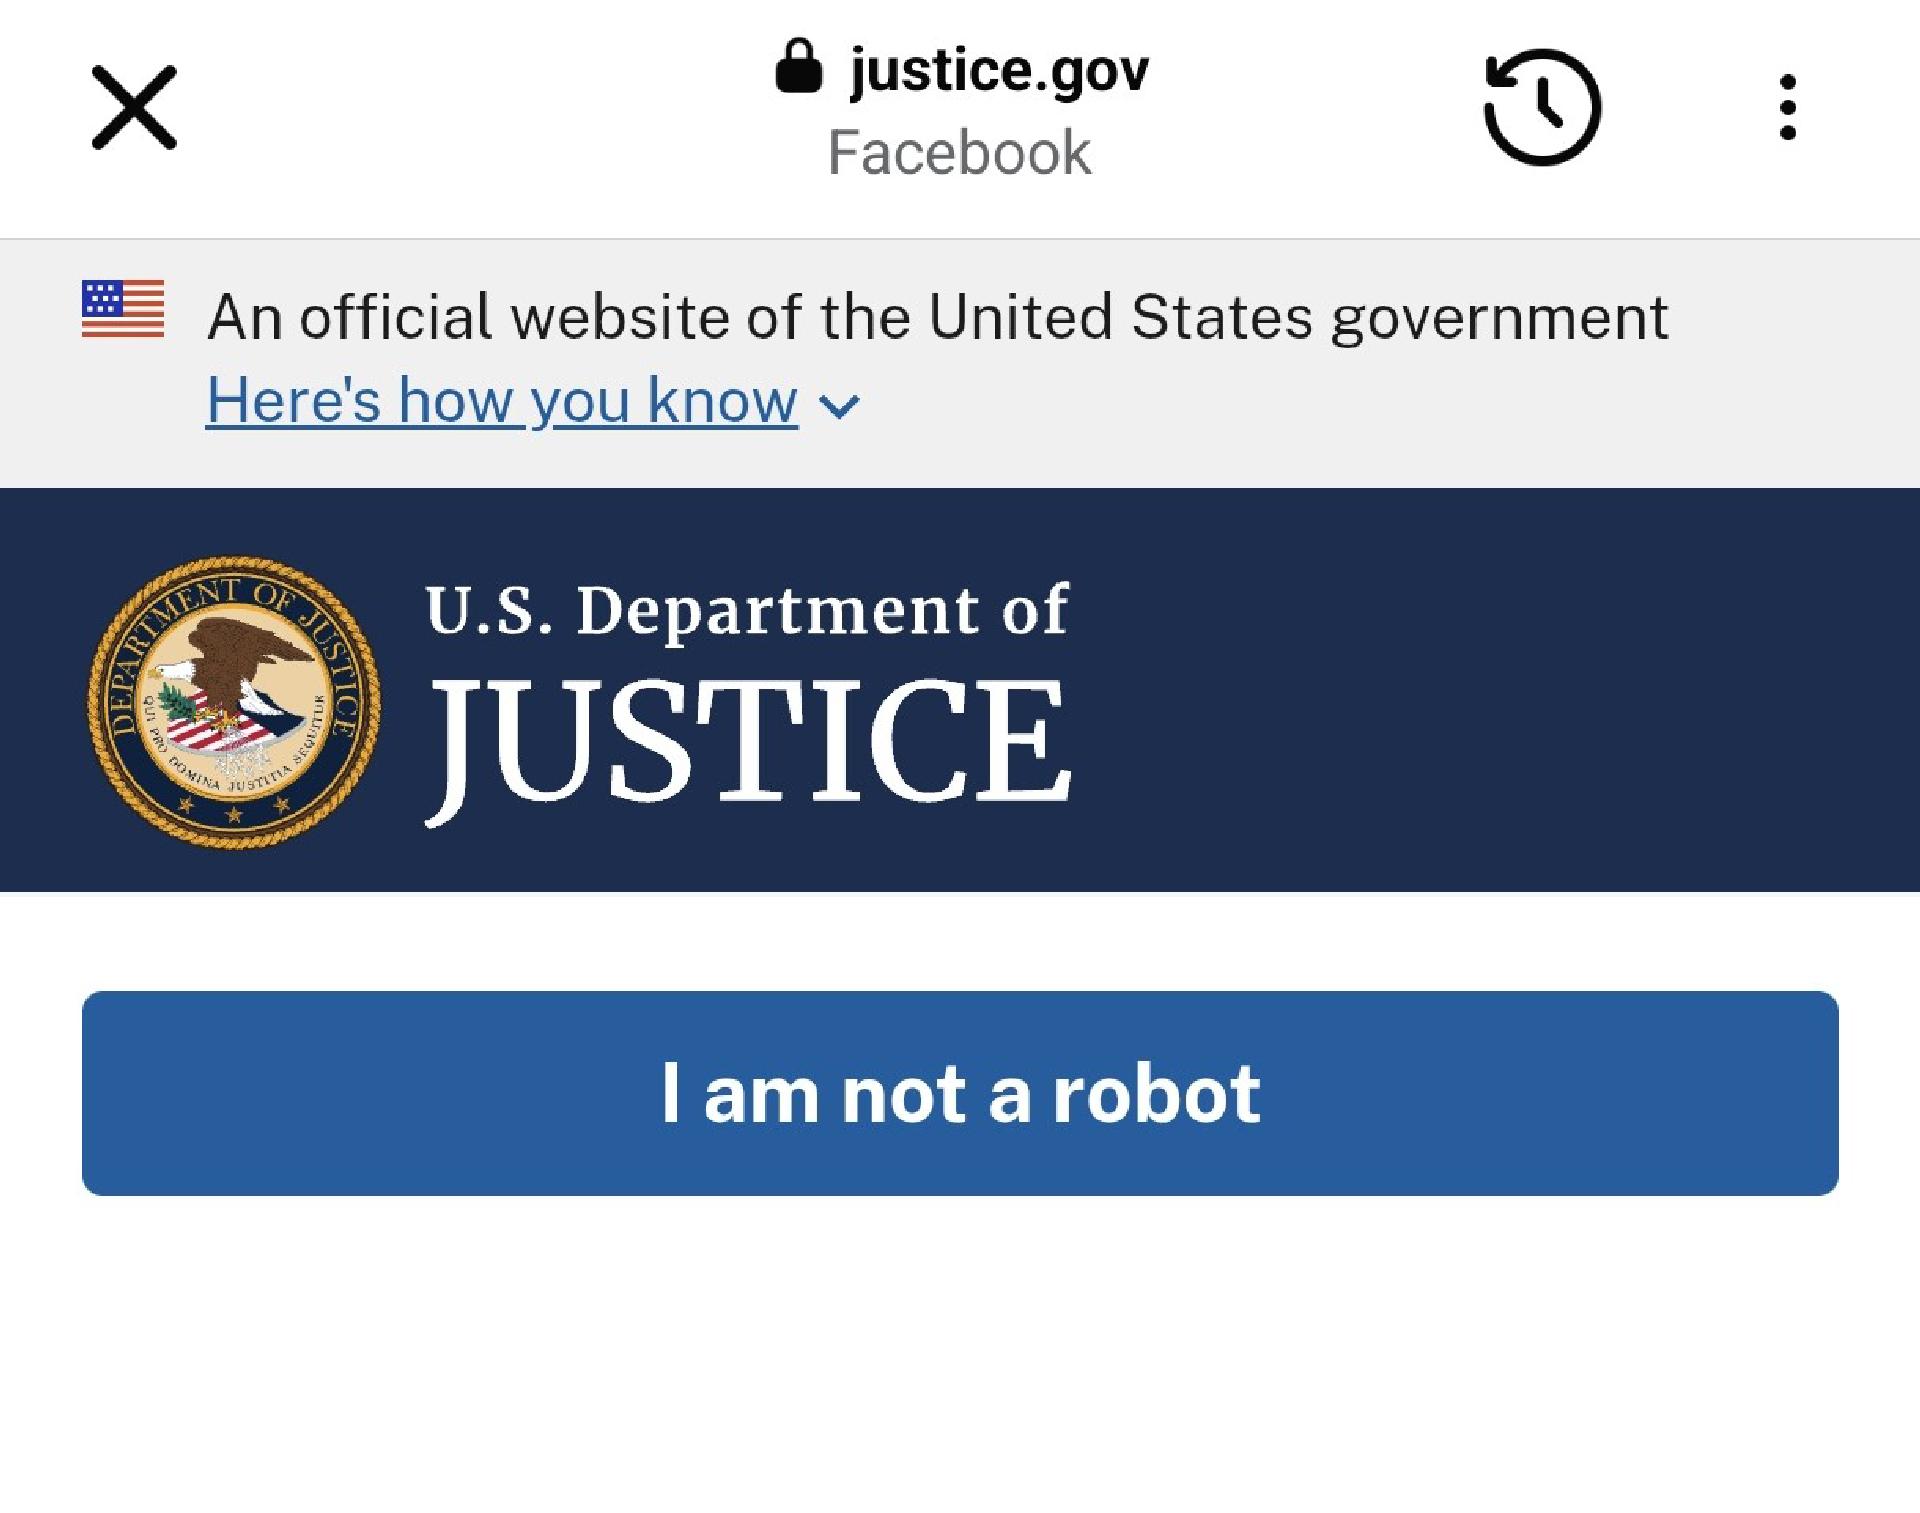Click the "U.S. Department of" header text

[746, 610]
